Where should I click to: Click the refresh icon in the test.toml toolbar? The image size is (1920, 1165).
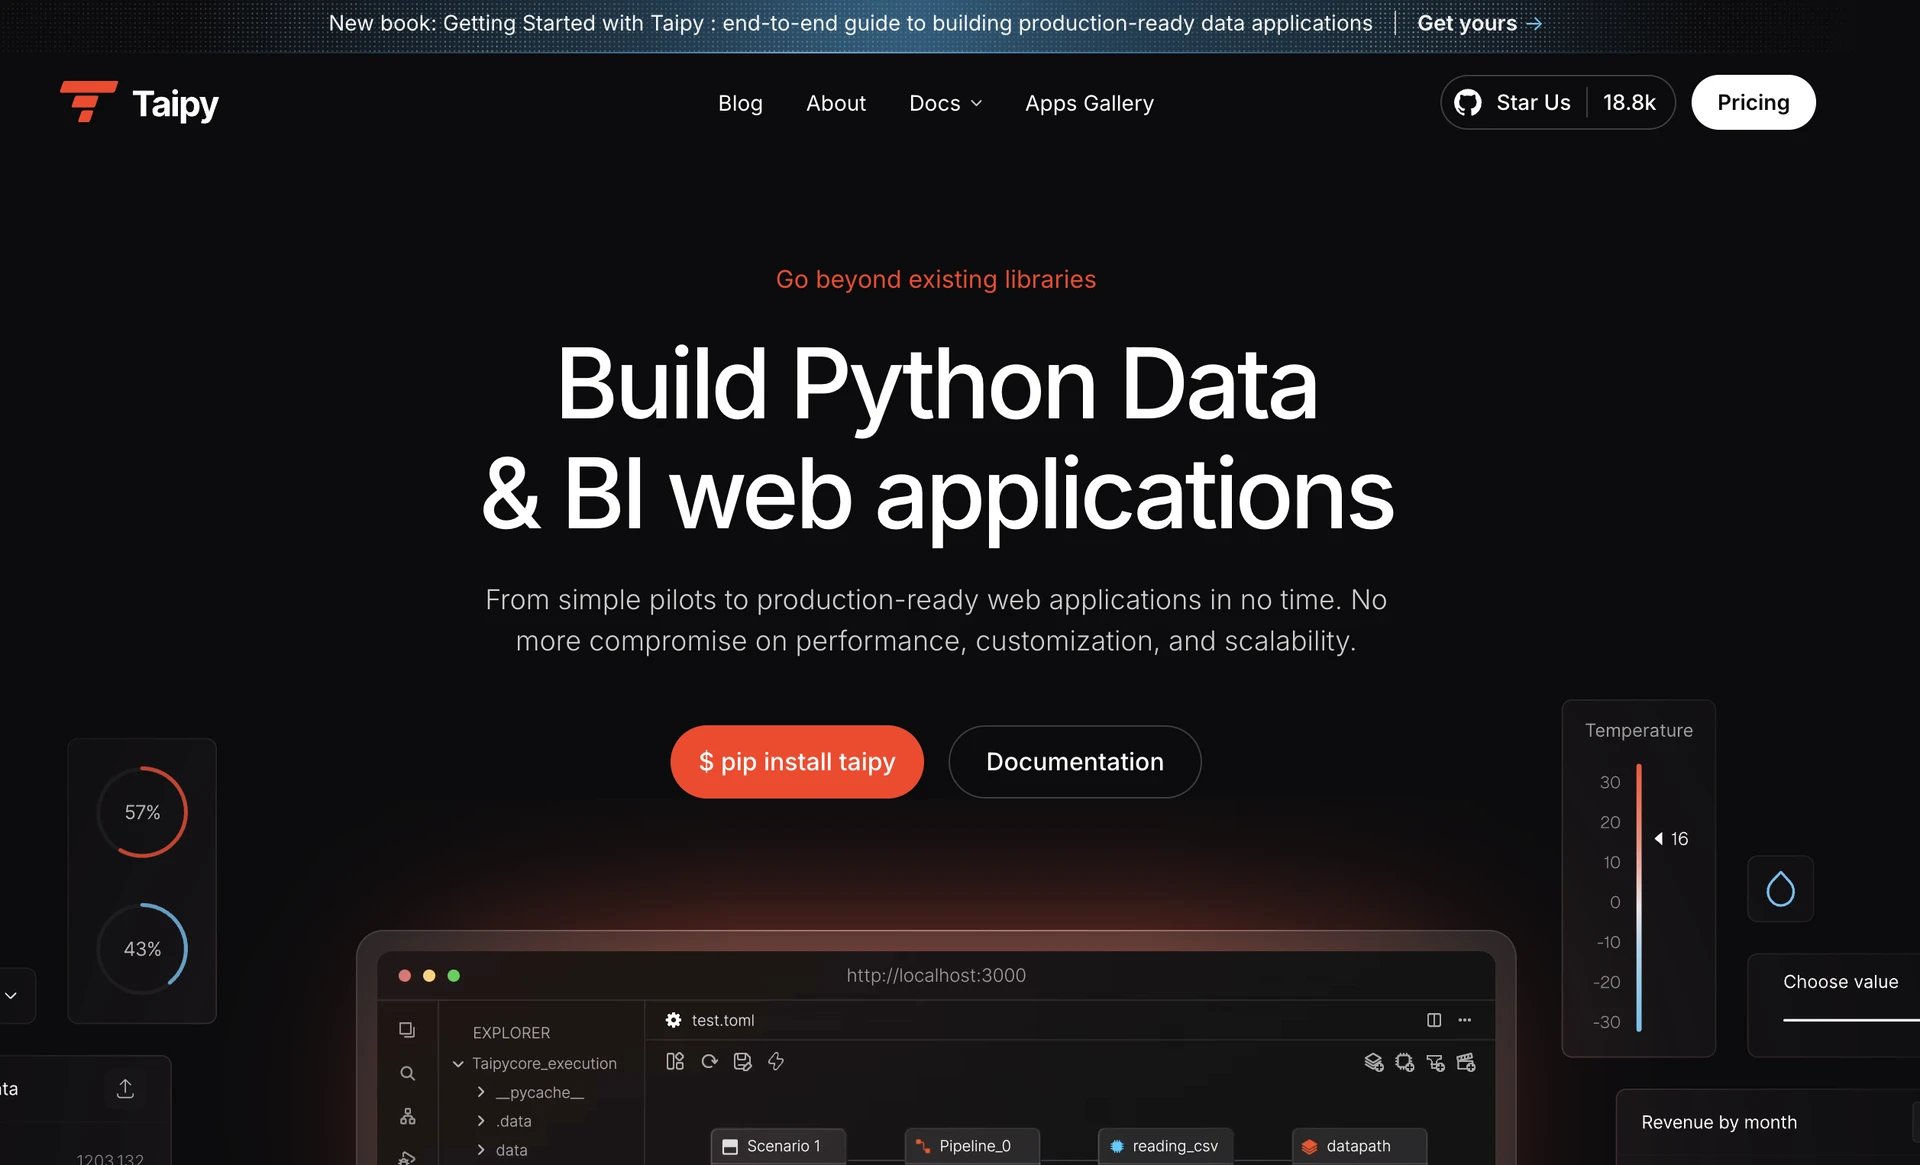(709, 1061)
